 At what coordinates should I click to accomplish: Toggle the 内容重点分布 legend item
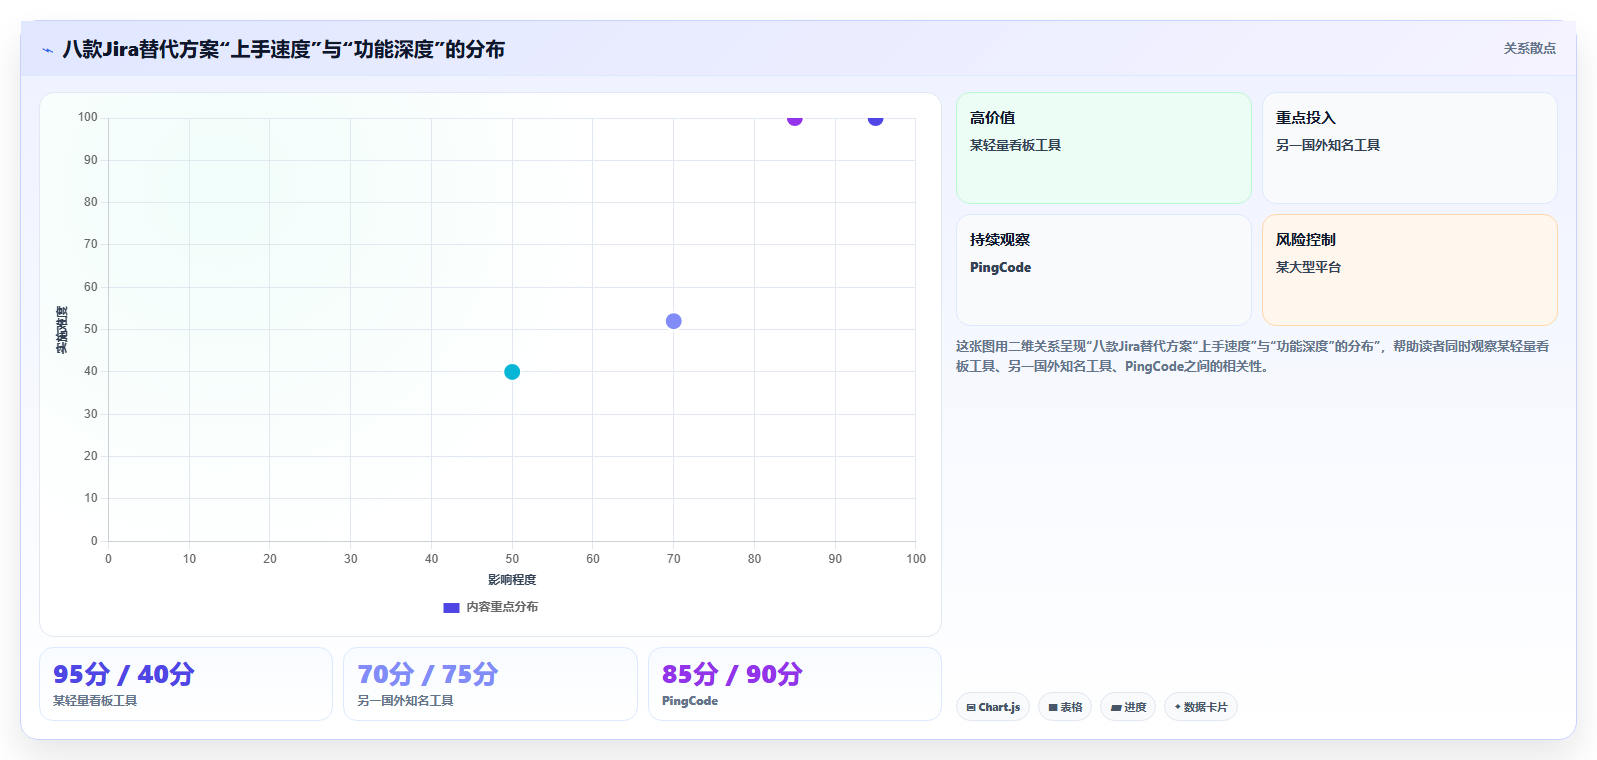490,607
